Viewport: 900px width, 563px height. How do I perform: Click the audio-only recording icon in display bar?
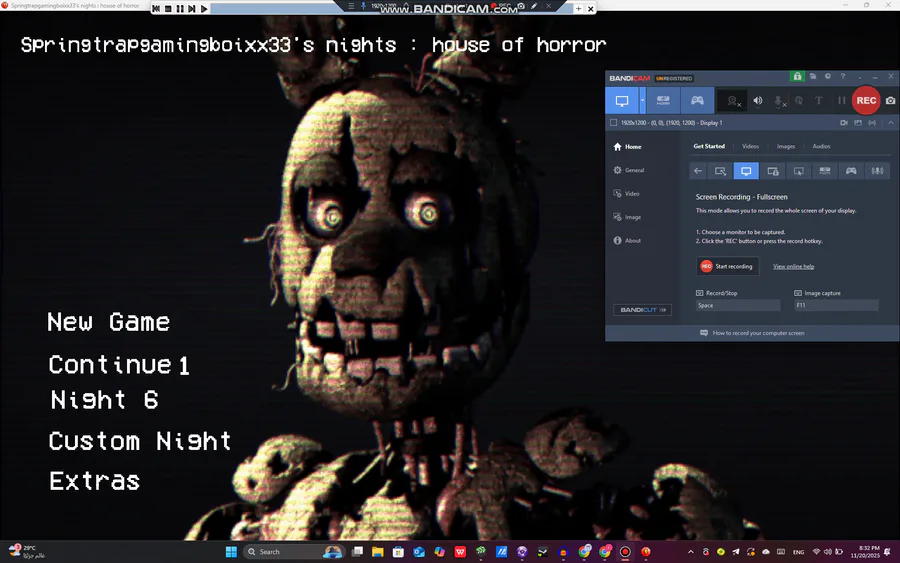[x=872, y=123]
